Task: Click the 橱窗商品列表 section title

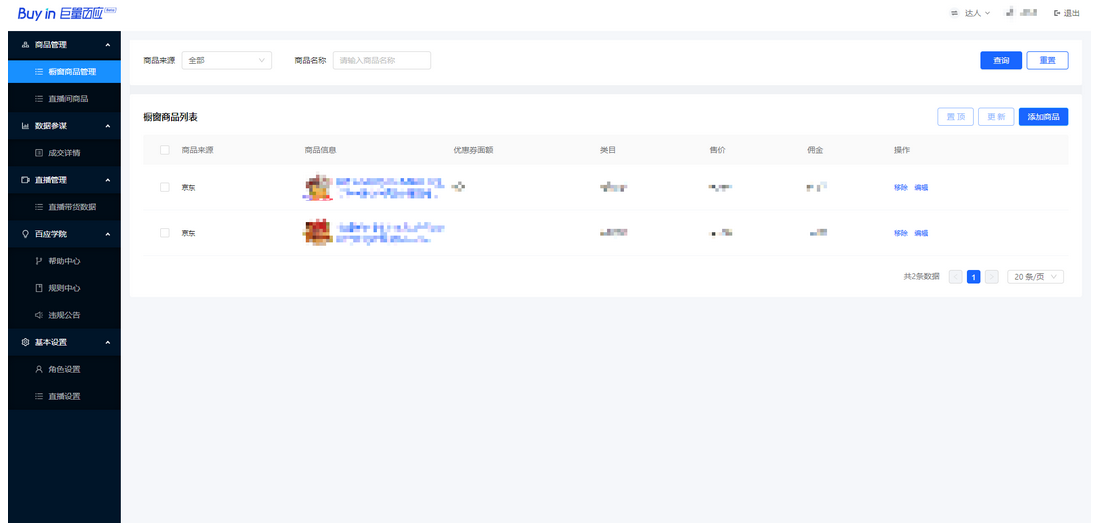Action: tap(170, 117)
